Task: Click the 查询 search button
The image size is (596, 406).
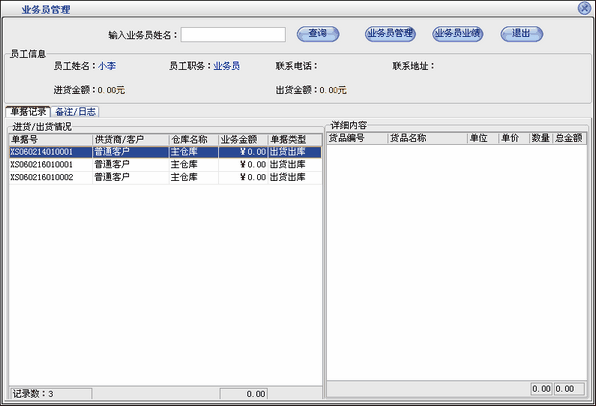Action: click(318, 34)
